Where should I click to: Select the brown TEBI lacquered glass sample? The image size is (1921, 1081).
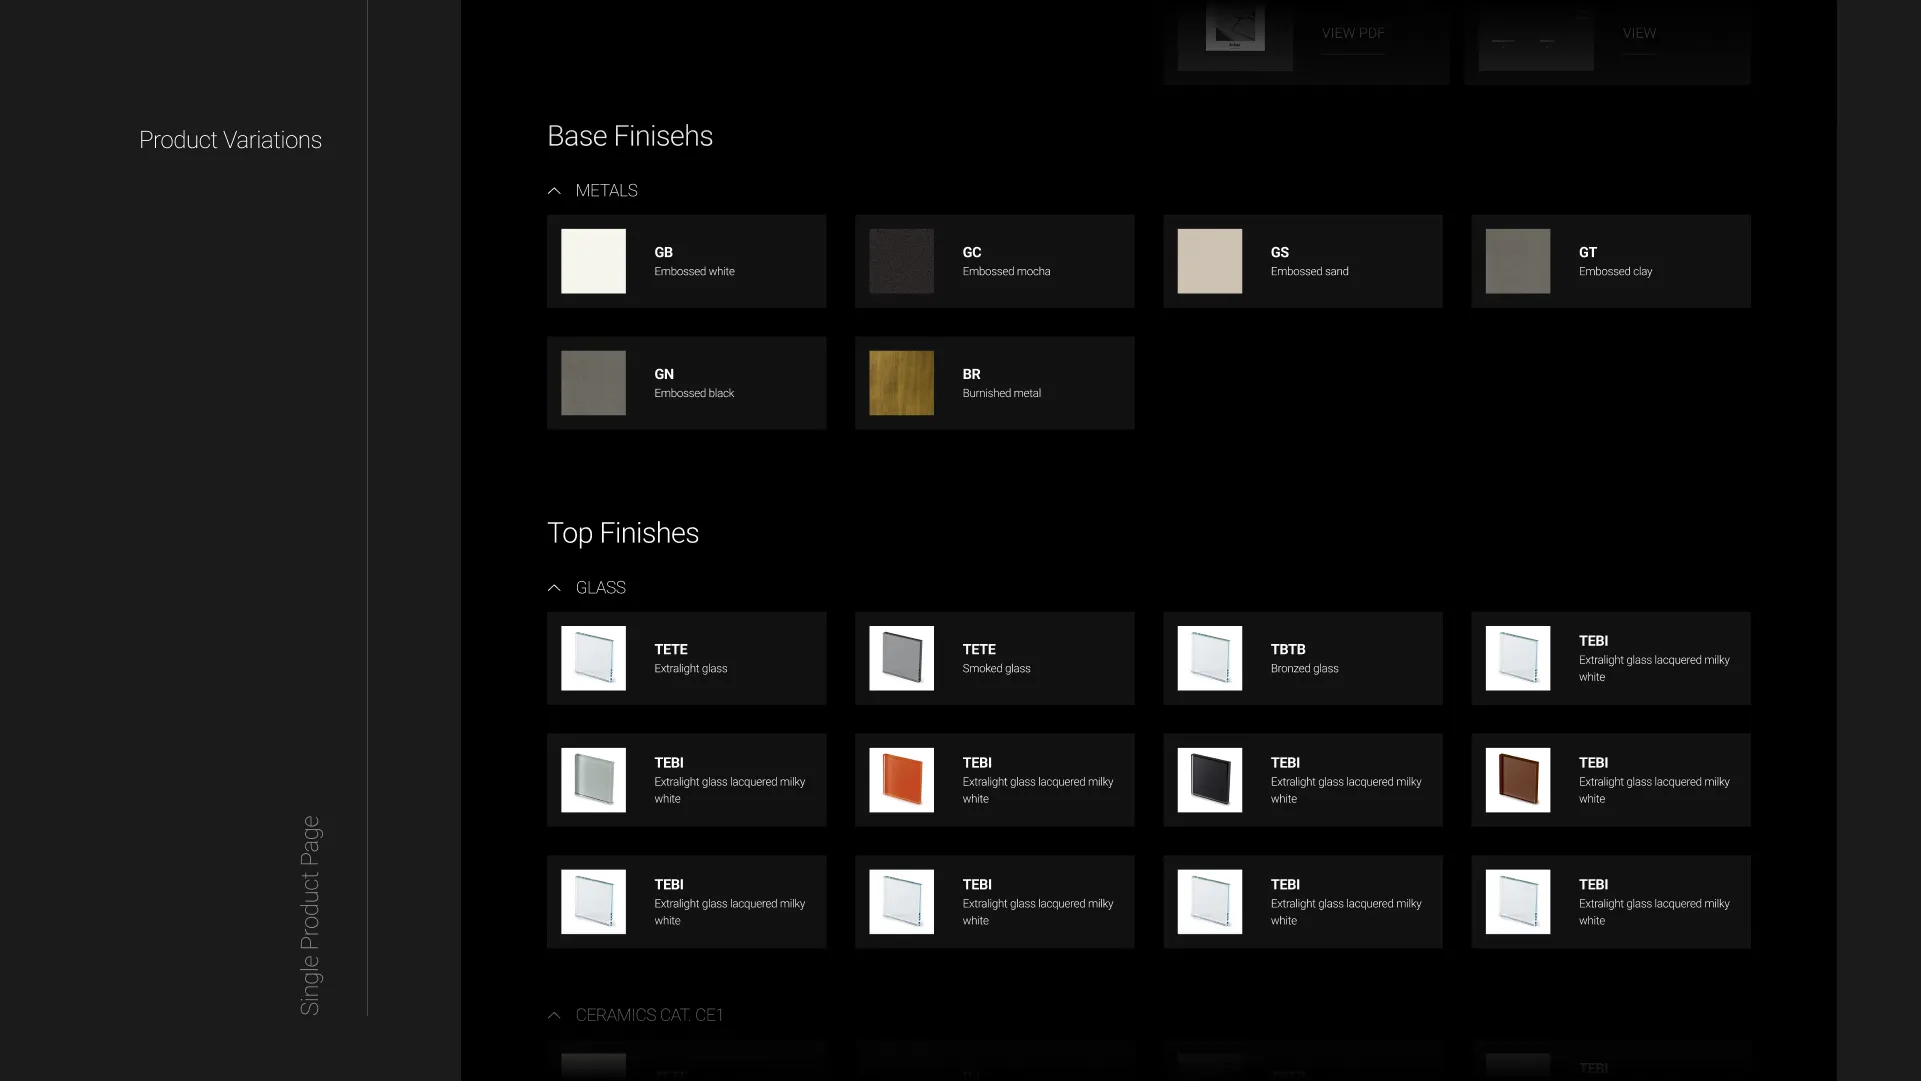click(x=1517, y=780)
